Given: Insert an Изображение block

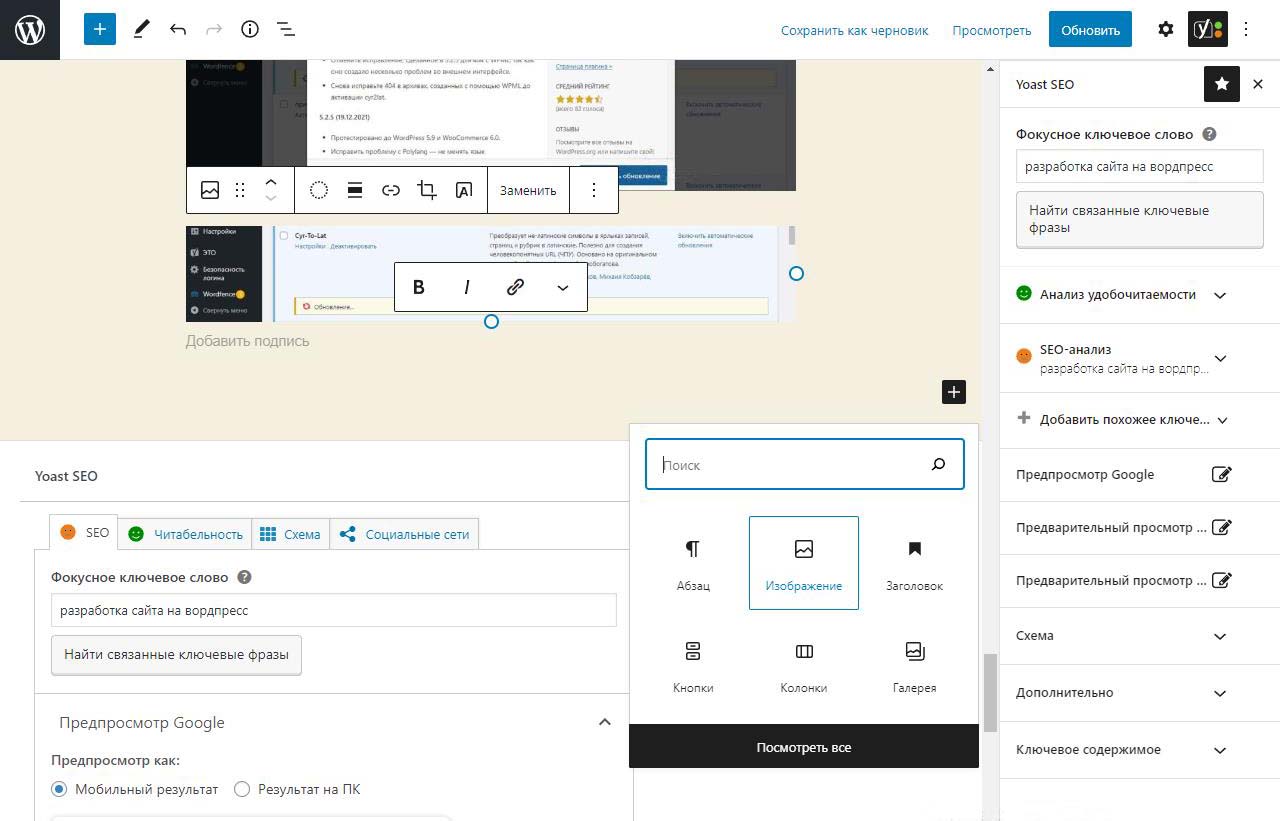Looking at the screenshot, I should pos(803,563).
